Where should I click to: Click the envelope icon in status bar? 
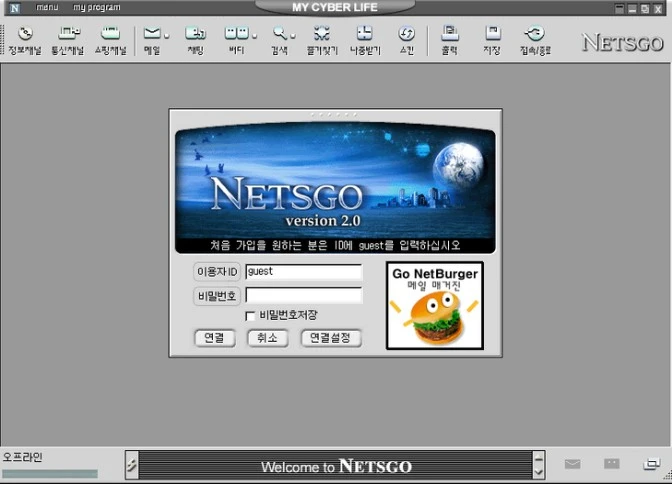(573, 464)
